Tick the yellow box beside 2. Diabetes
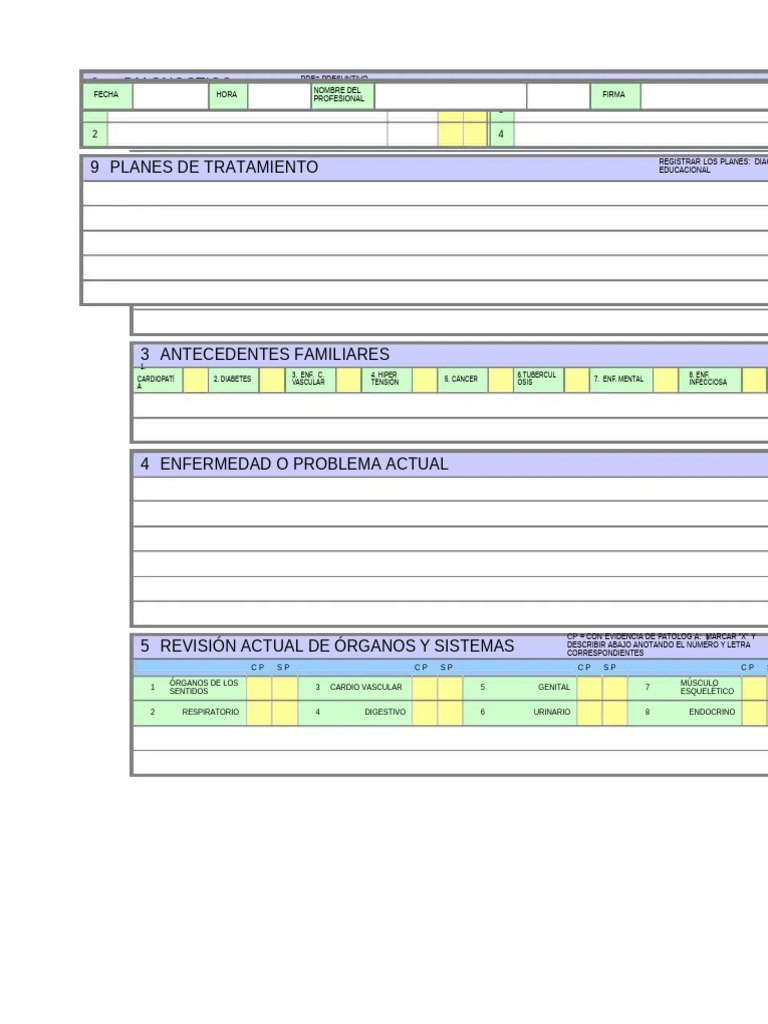The image size is (768, 1024). (272, 379)
